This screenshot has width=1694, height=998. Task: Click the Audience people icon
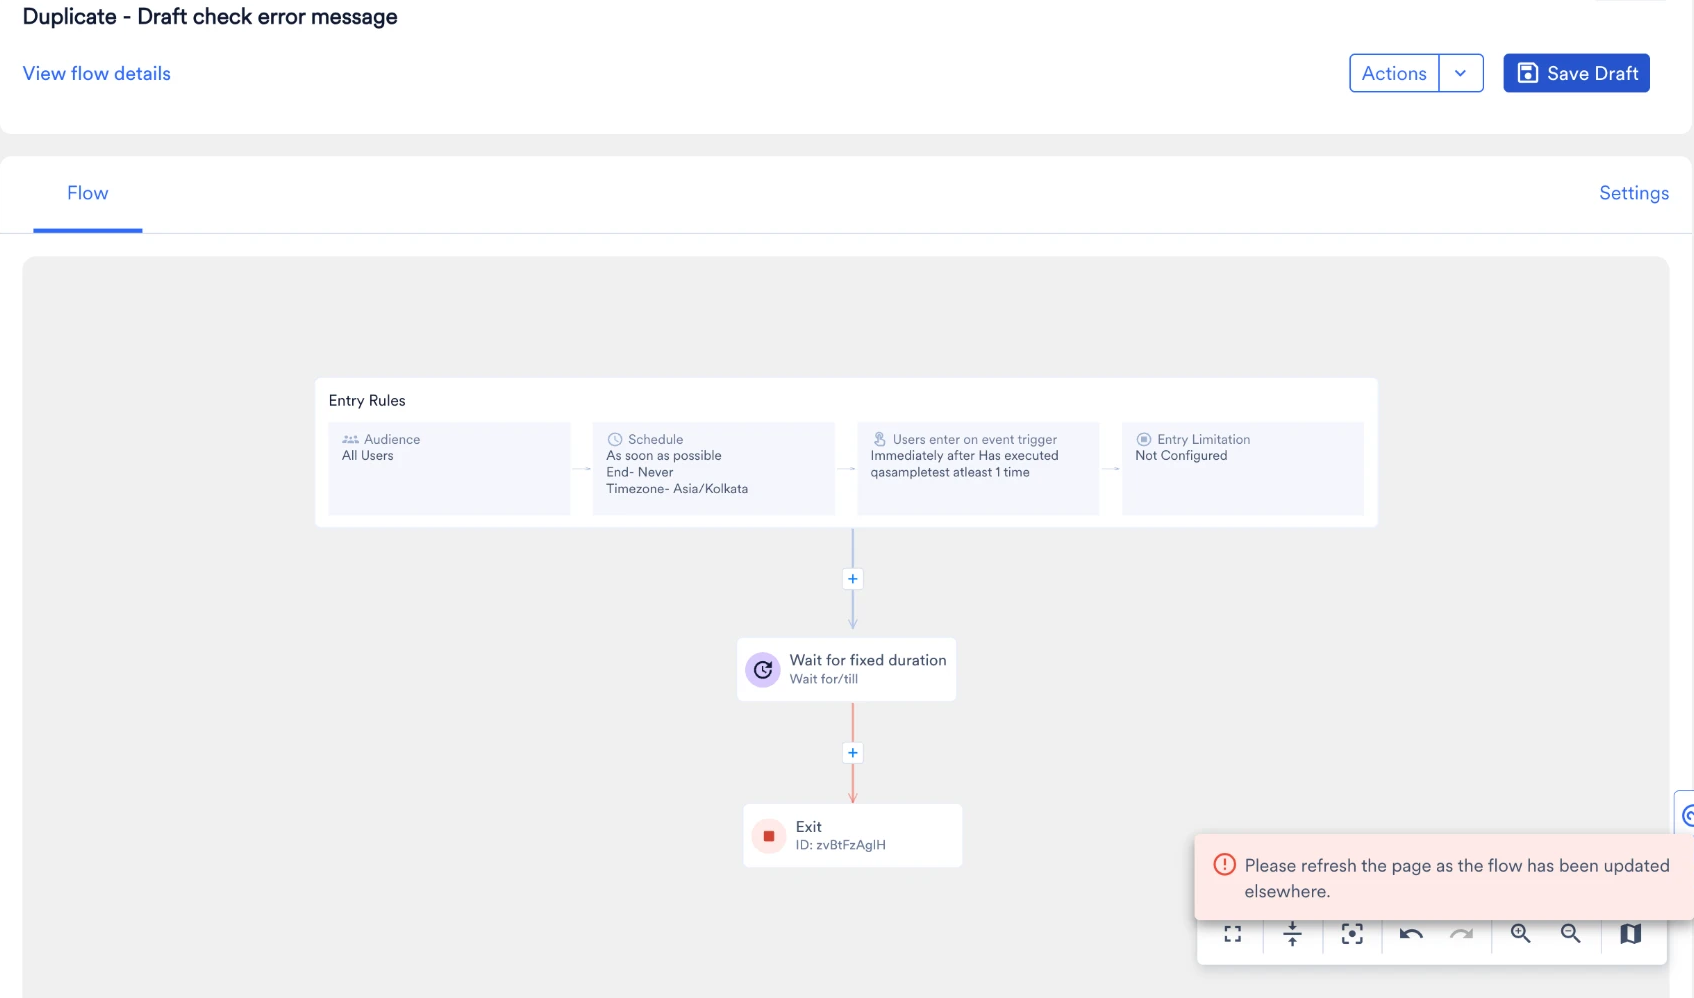pos(350,439)
